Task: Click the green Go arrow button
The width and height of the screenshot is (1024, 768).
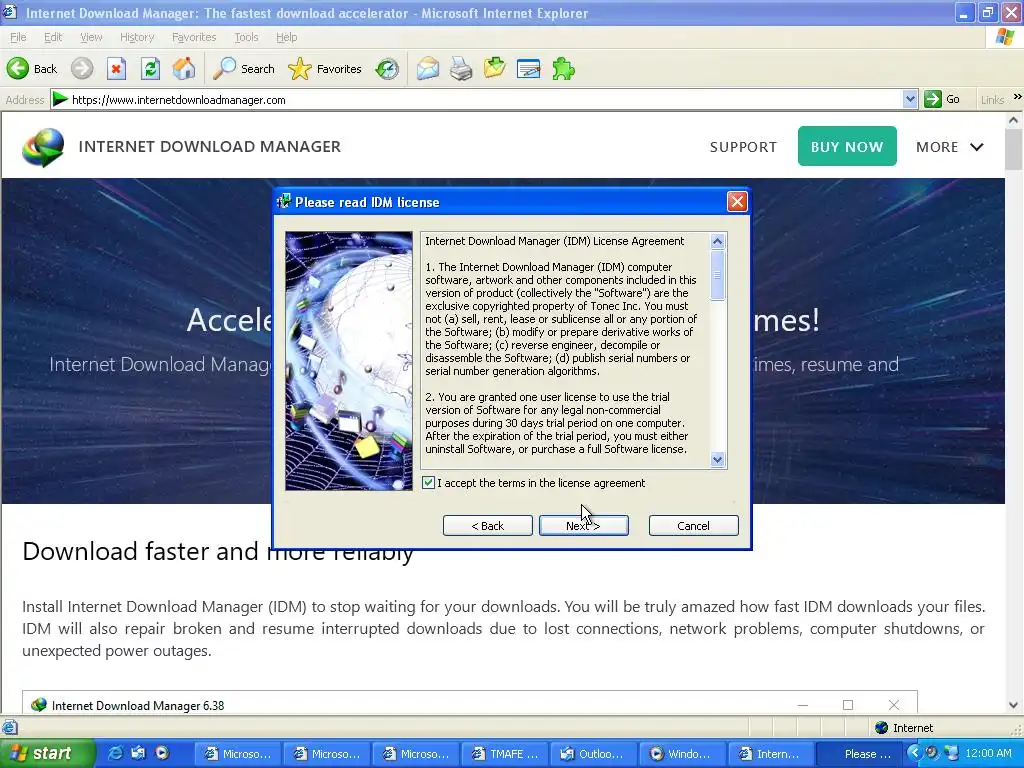Action: tap(933, 99)
